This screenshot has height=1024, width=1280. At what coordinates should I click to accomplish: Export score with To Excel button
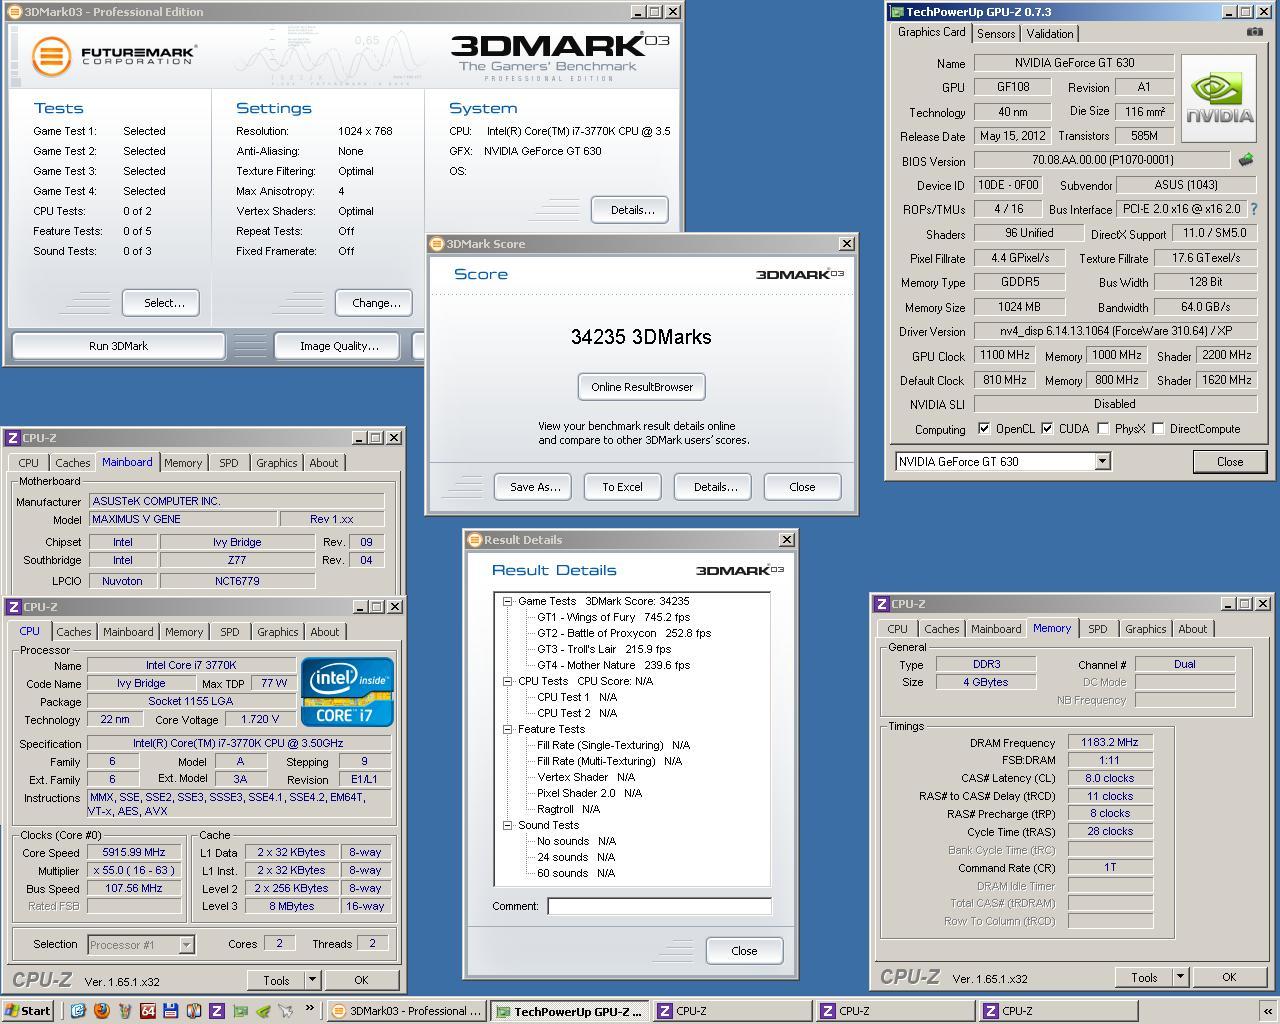click(622, 487)
